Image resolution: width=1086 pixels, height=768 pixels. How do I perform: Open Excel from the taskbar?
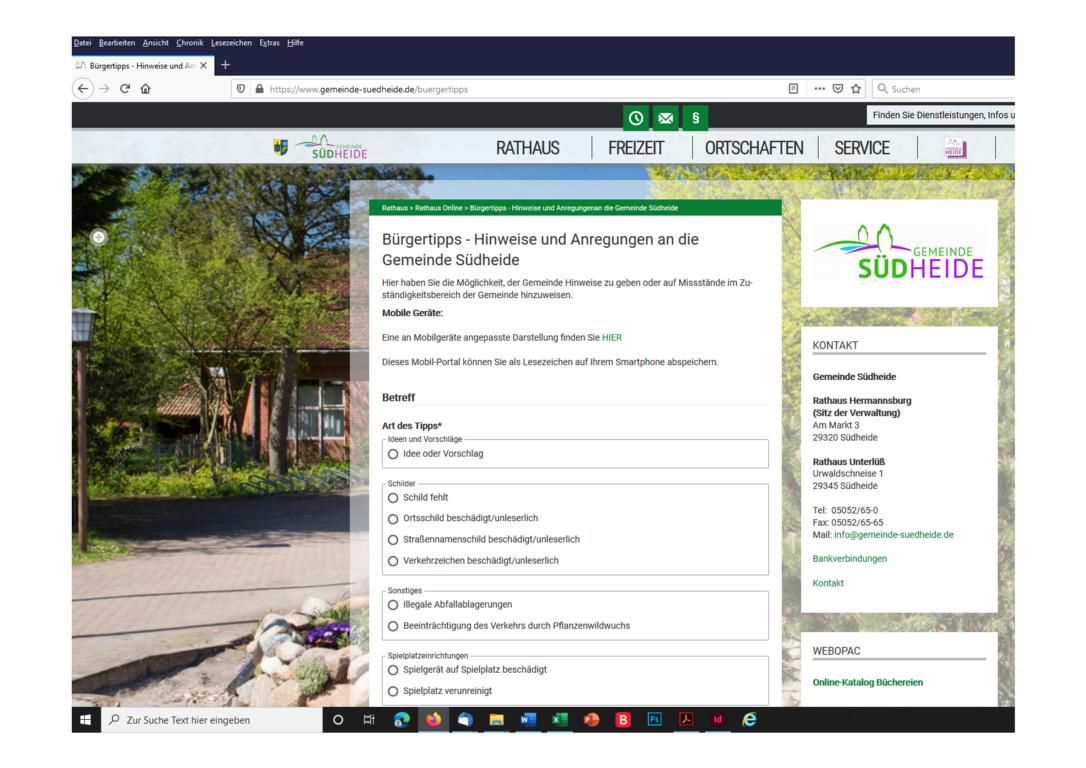[x=560, y=720]
